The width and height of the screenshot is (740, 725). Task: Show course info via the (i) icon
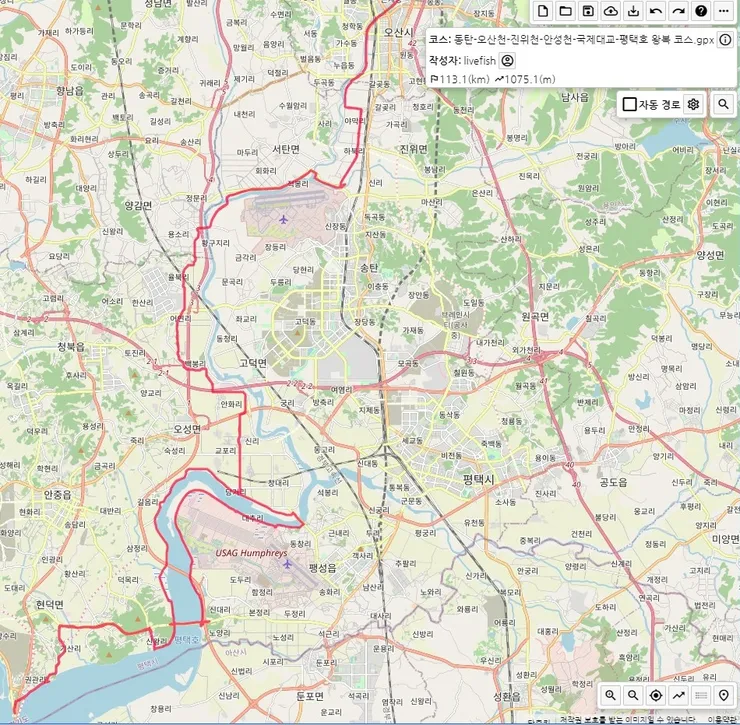click(x=725, y=40)
